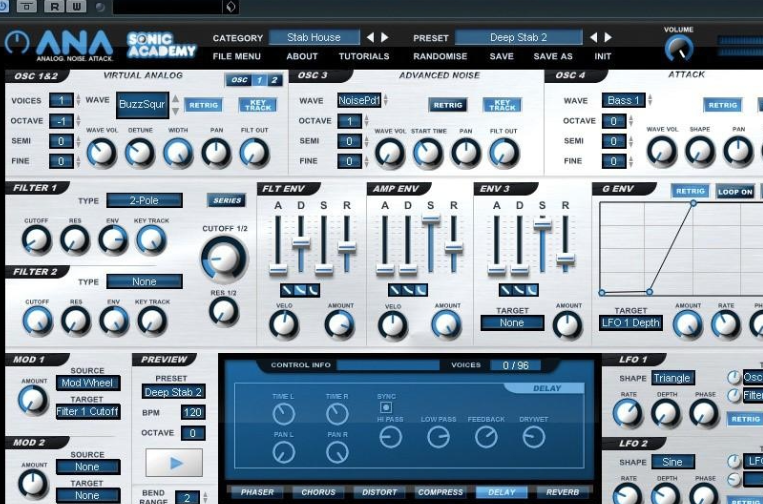This screenshot has height=504, width=763.
Task: Click the previous category arrow
Action: 370,38
